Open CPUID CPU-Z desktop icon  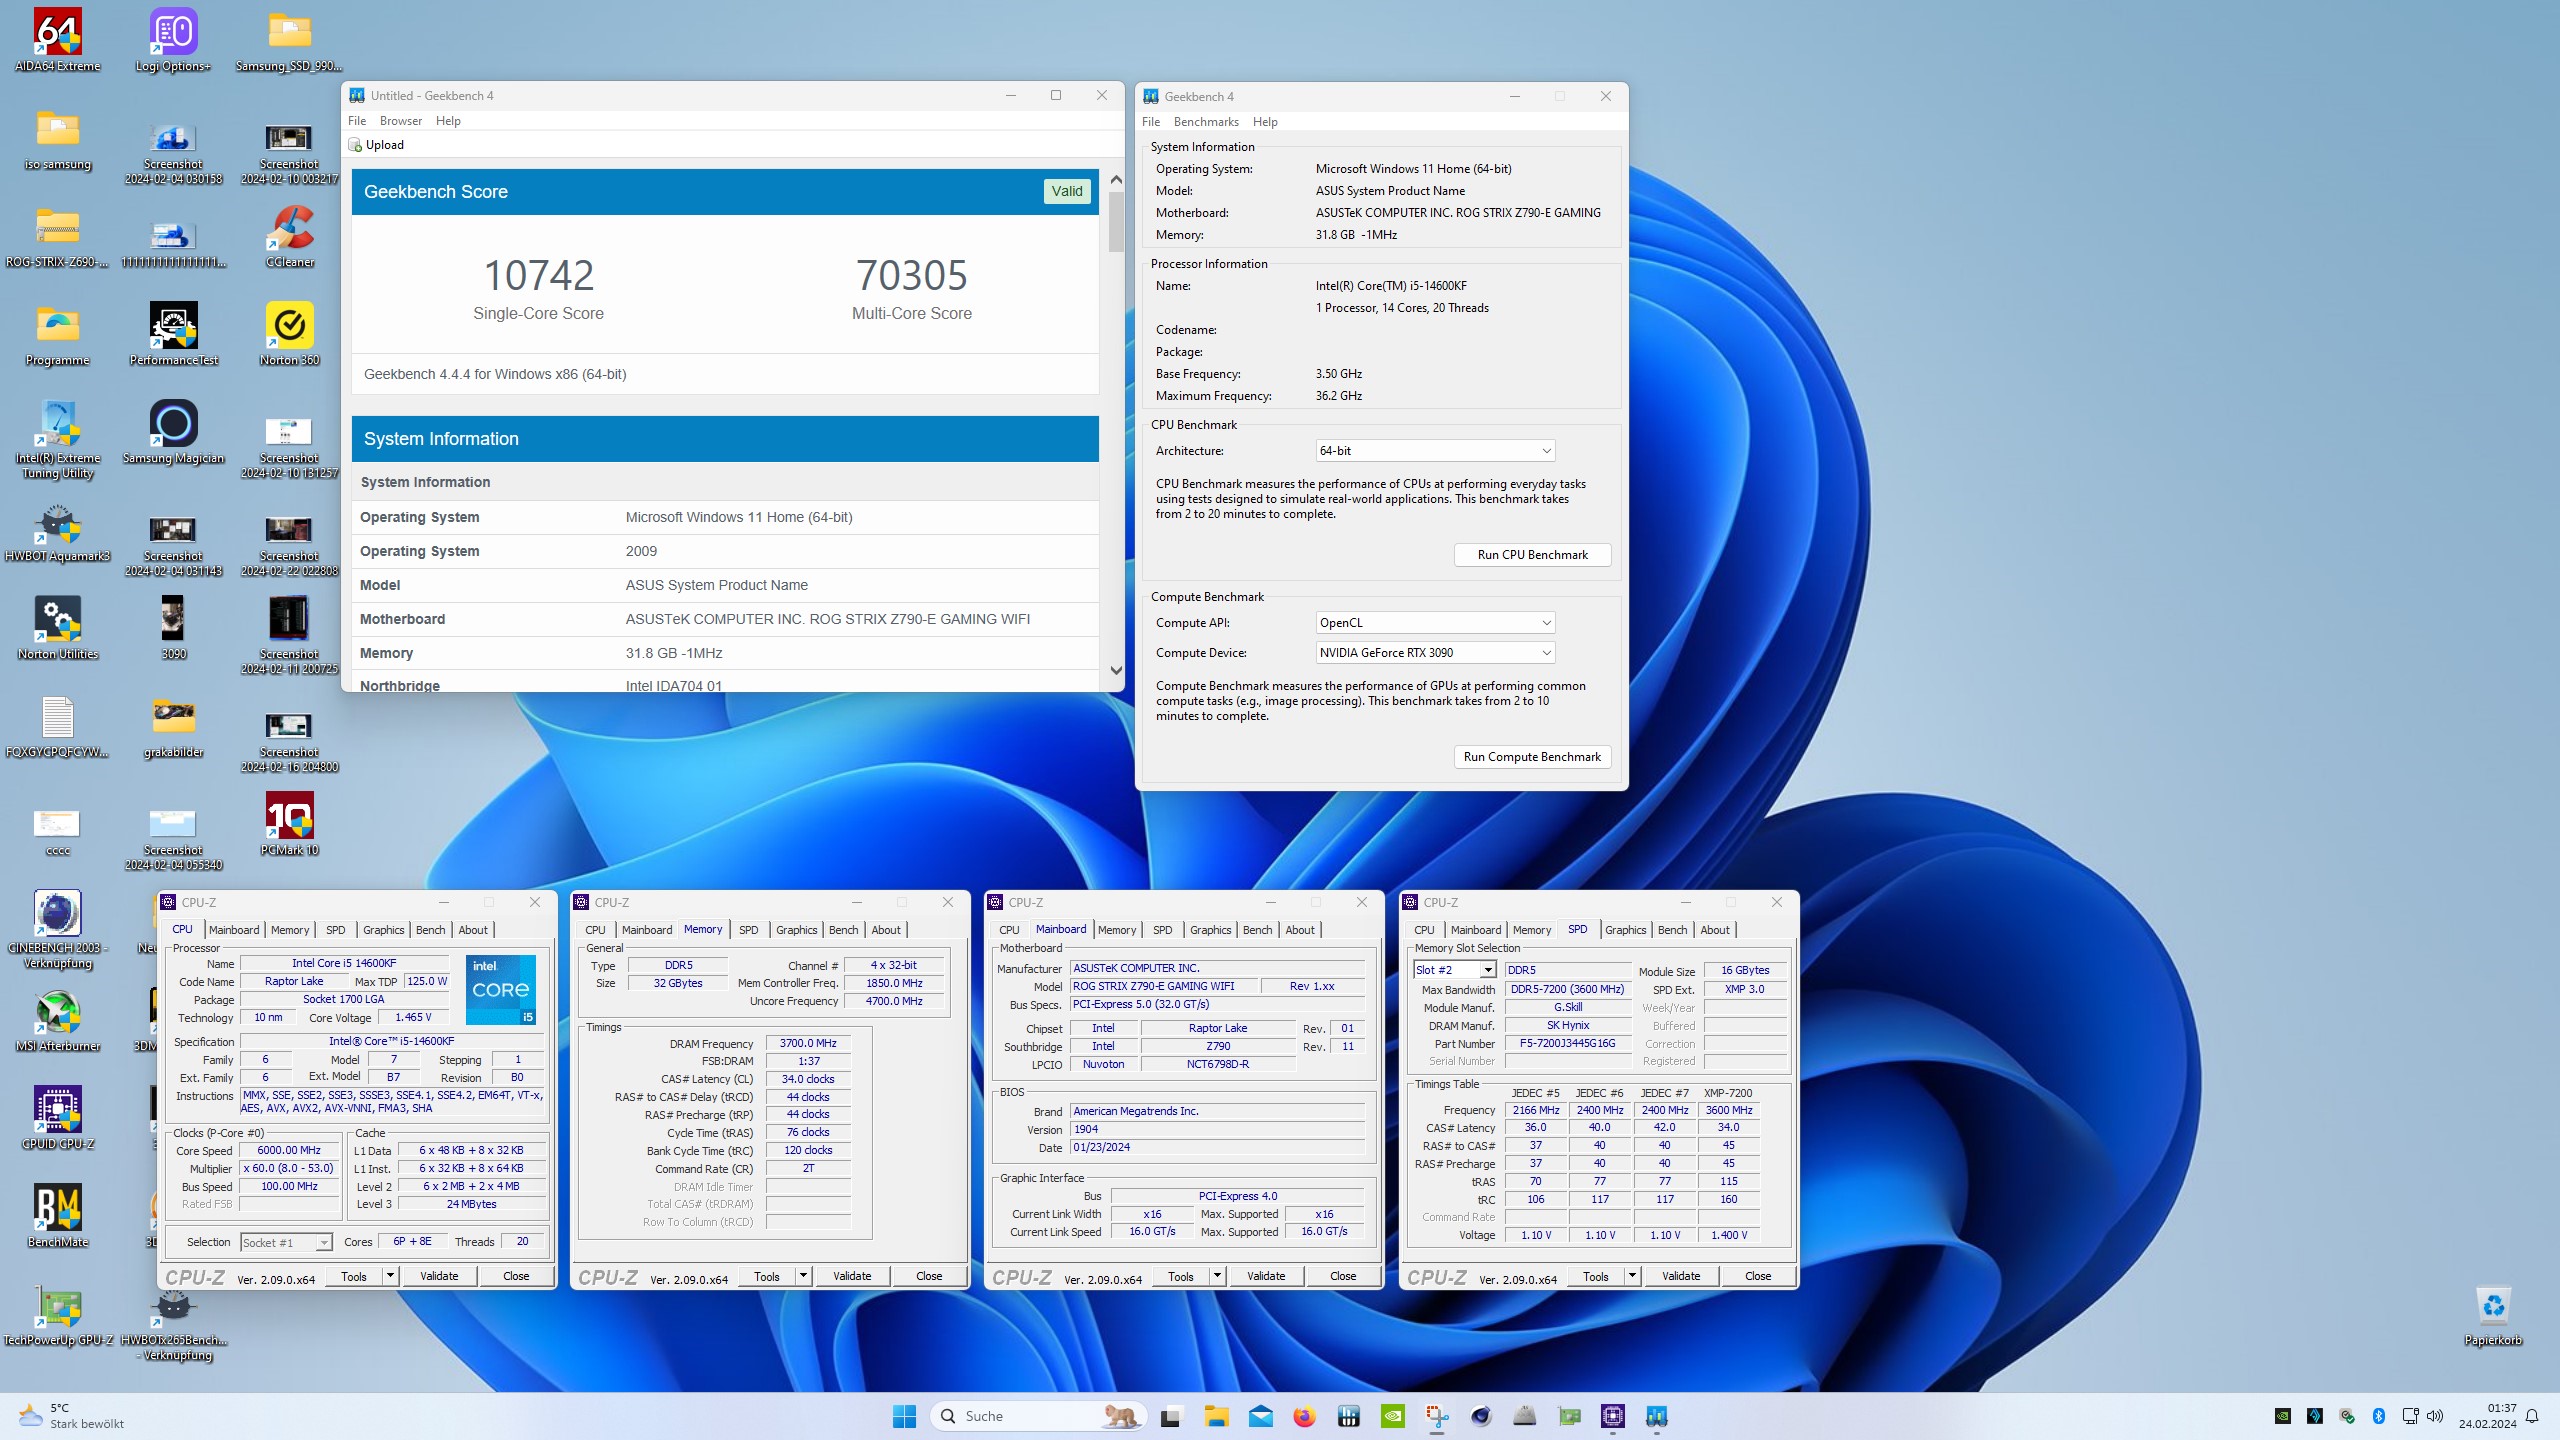tap(57, 1118)
